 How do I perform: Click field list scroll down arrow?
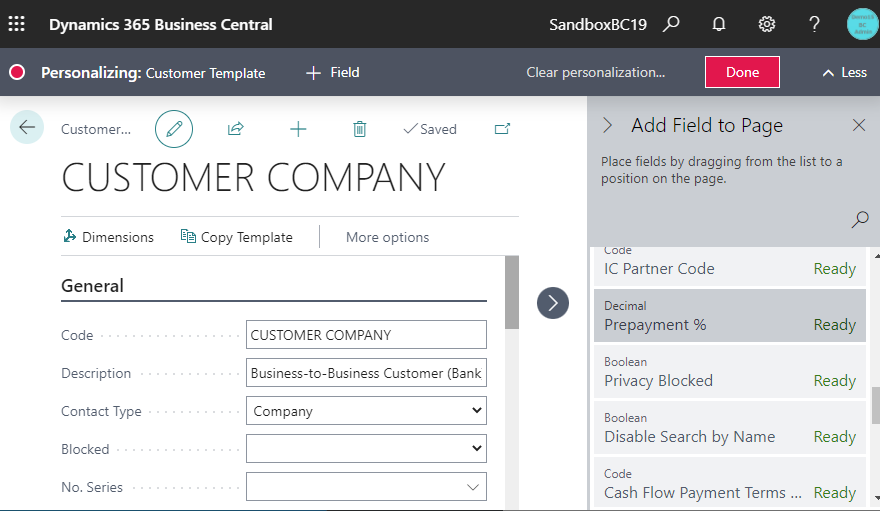coord(877,498)
